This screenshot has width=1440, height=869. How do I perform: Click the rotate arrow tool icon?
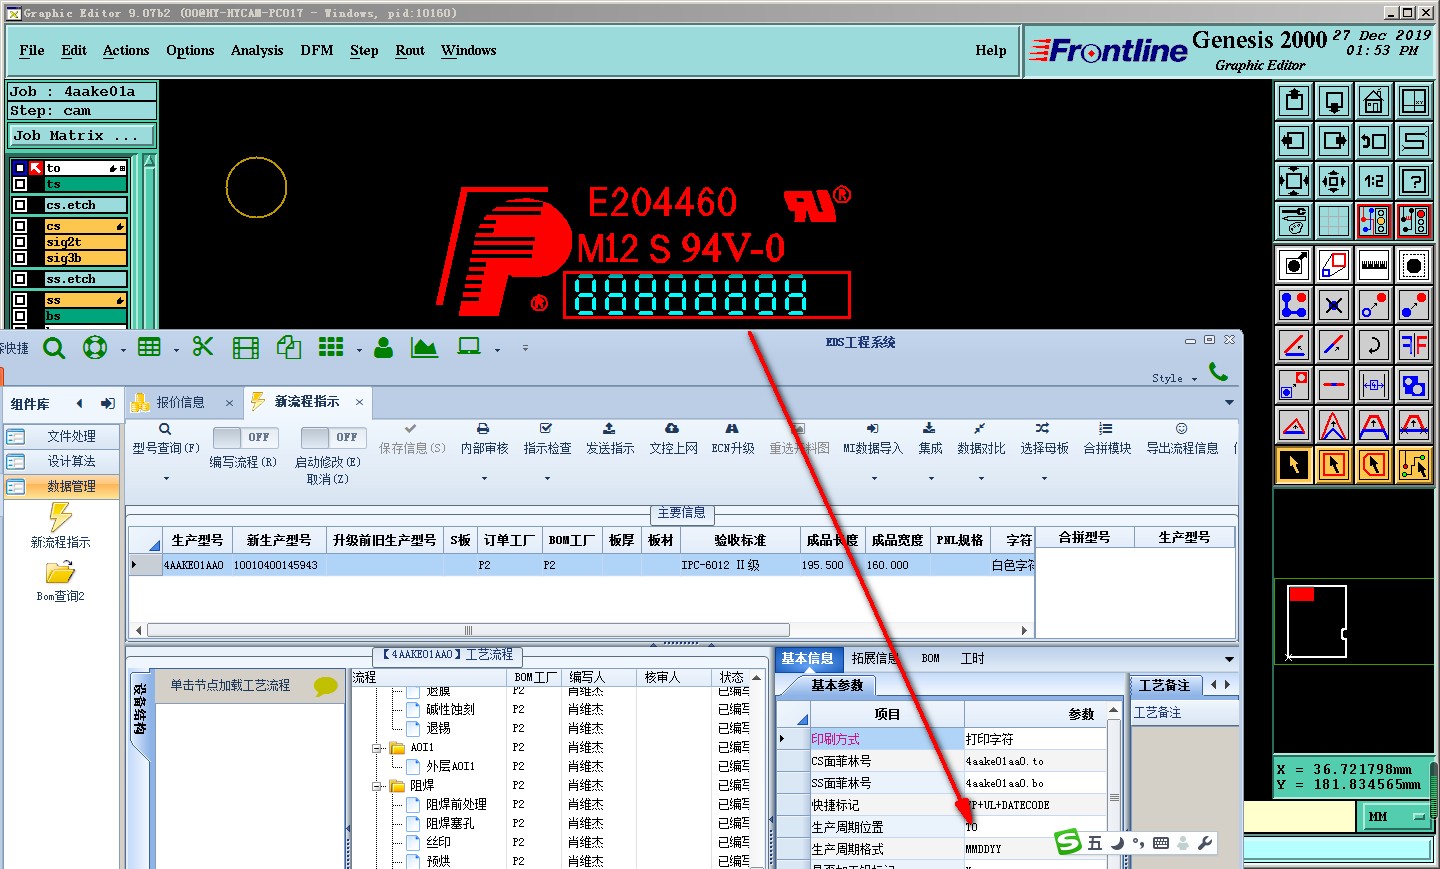(x=1374, y=345)
